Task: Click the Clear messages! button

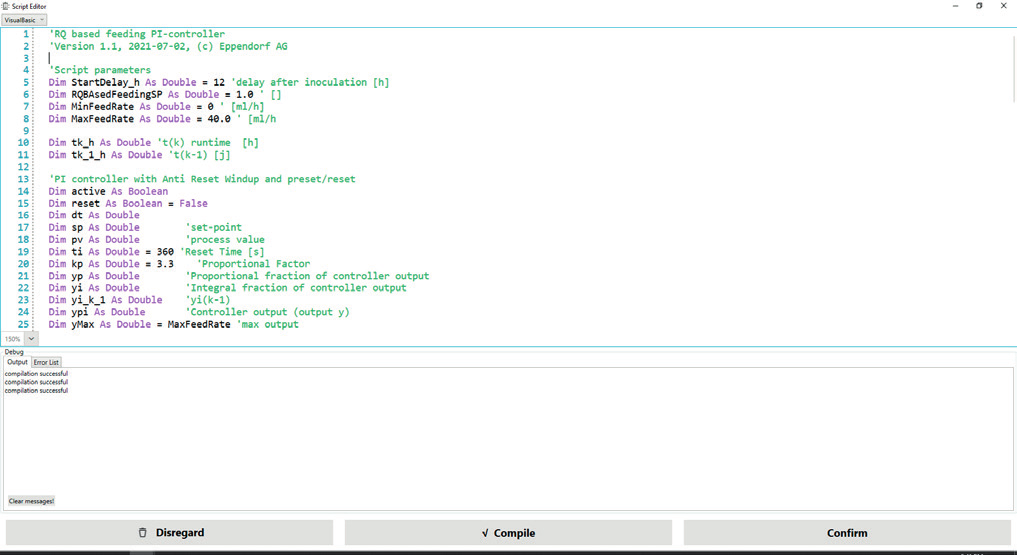Action: [31, 501]
